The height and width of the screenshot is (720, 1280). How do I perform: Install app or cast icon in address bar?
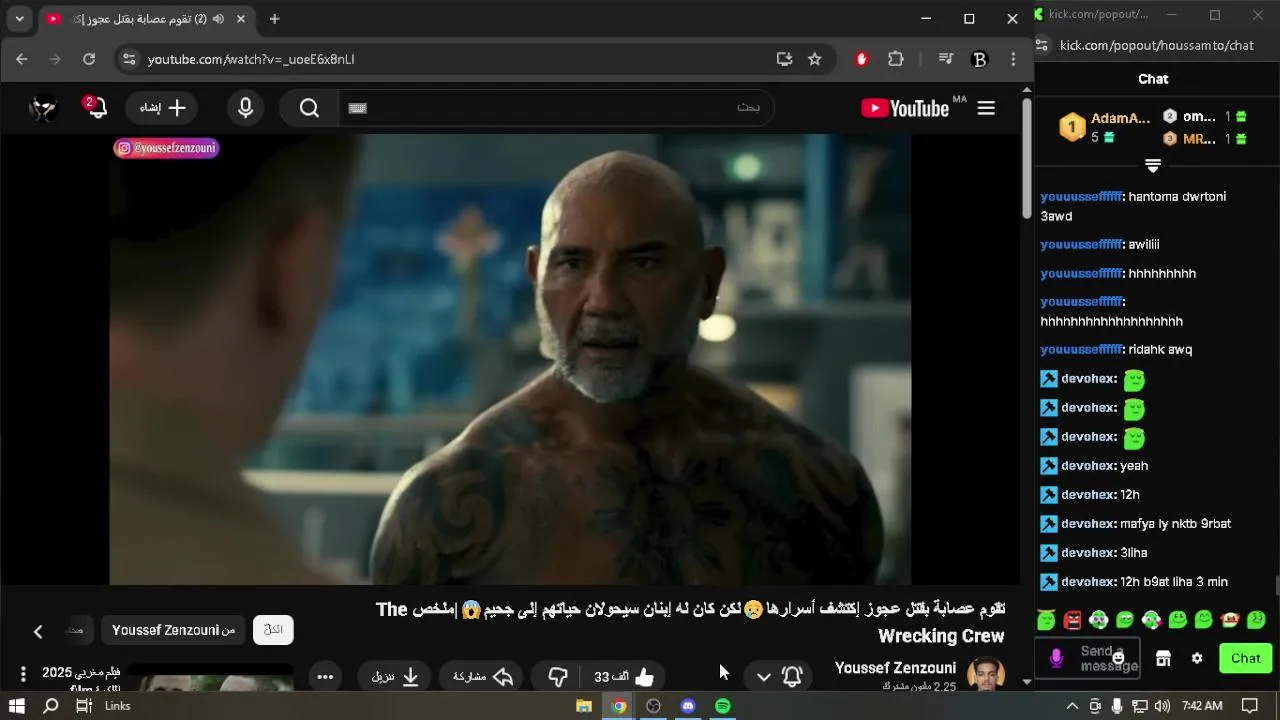(x=785, y=59)
